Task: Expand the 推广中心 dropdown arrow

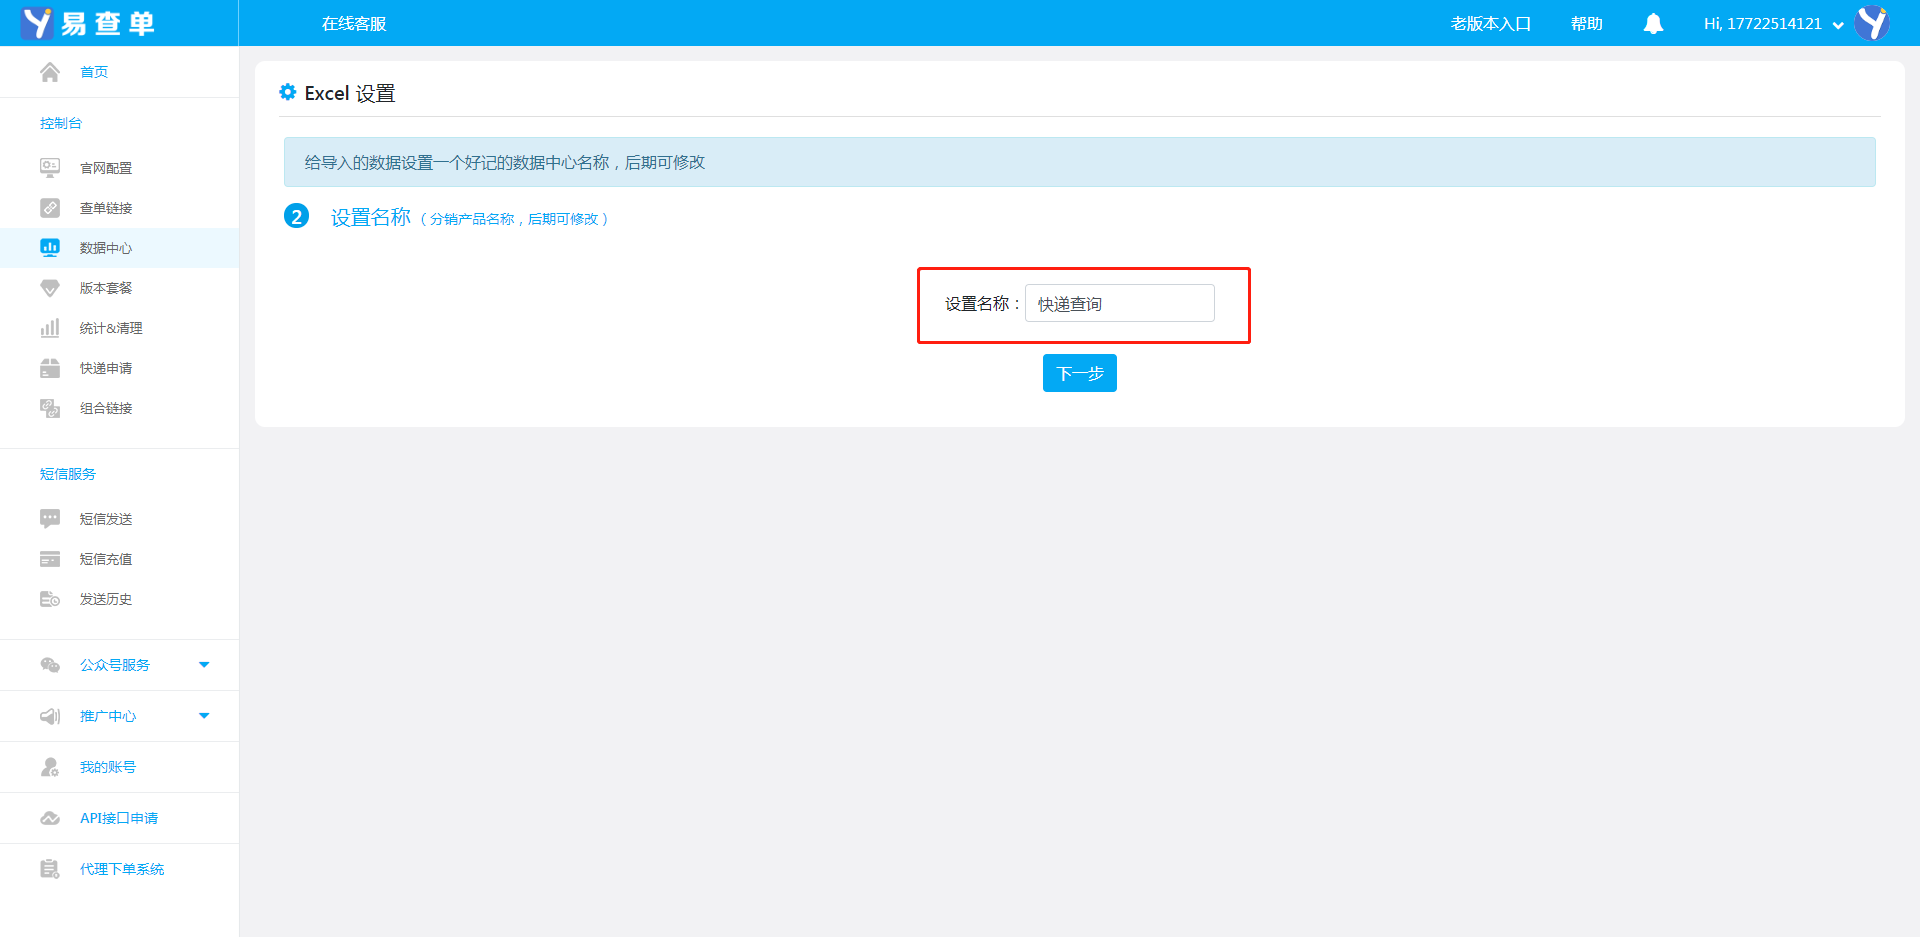Action: (204, 716)
